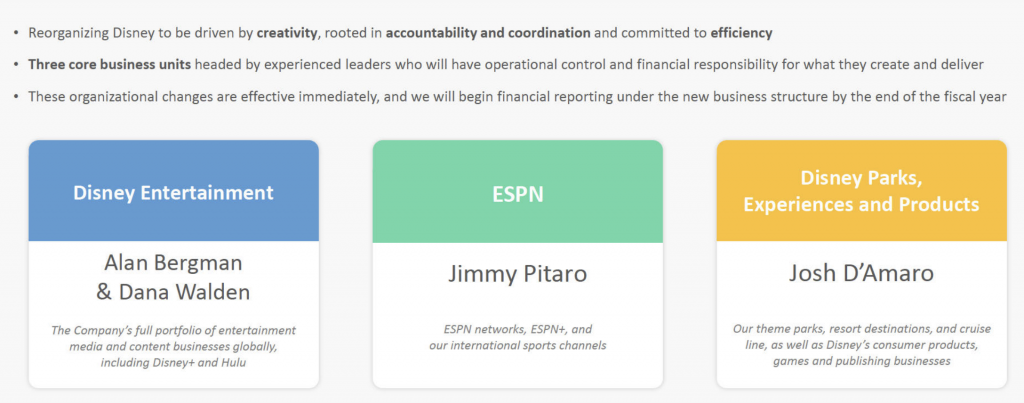Select the bold word "efficiency"
The image size is (1024, 403).
[741, 32]
